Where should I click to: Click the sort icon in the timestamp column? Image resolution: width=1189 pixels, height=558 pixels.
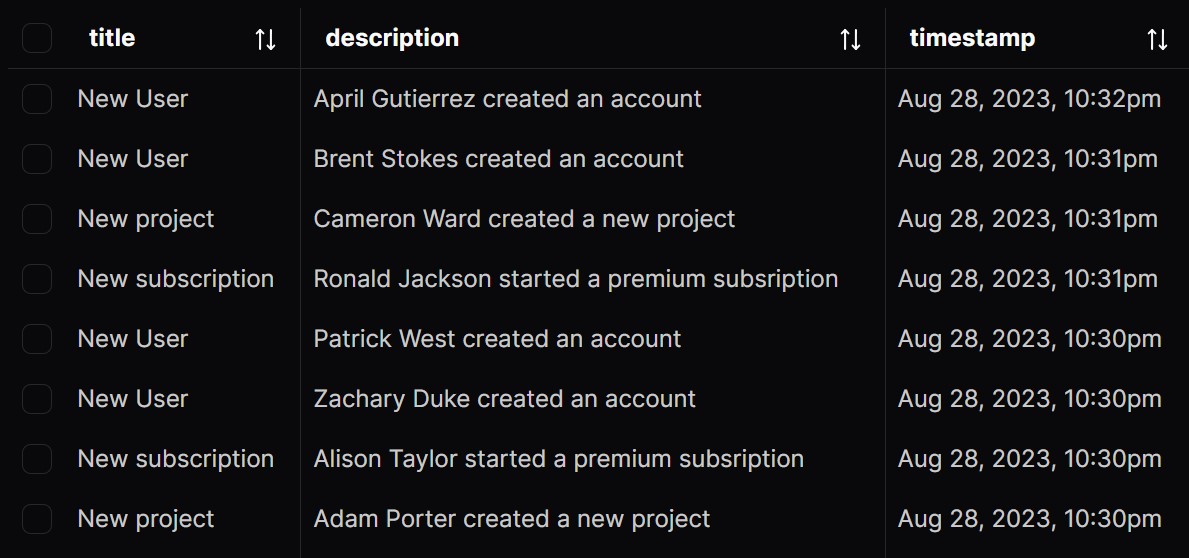(1157, 39)
